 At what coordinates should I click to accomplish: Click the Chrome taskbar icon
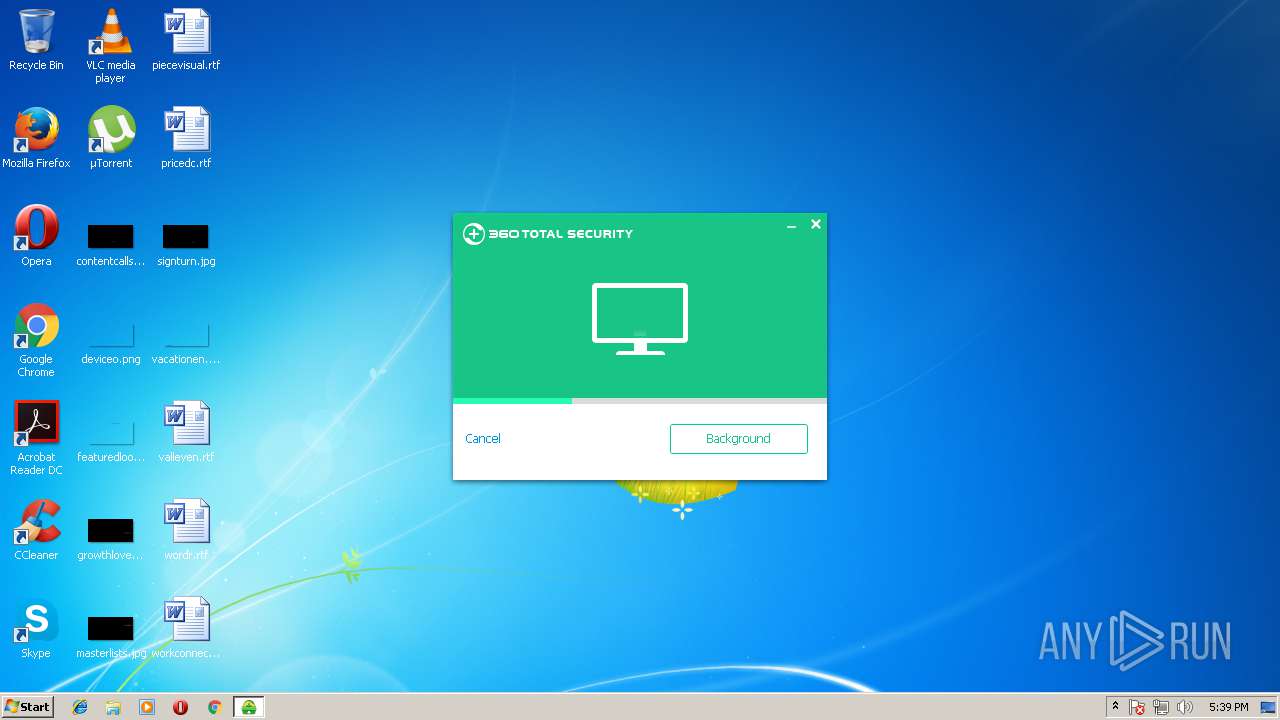(214, 707)
